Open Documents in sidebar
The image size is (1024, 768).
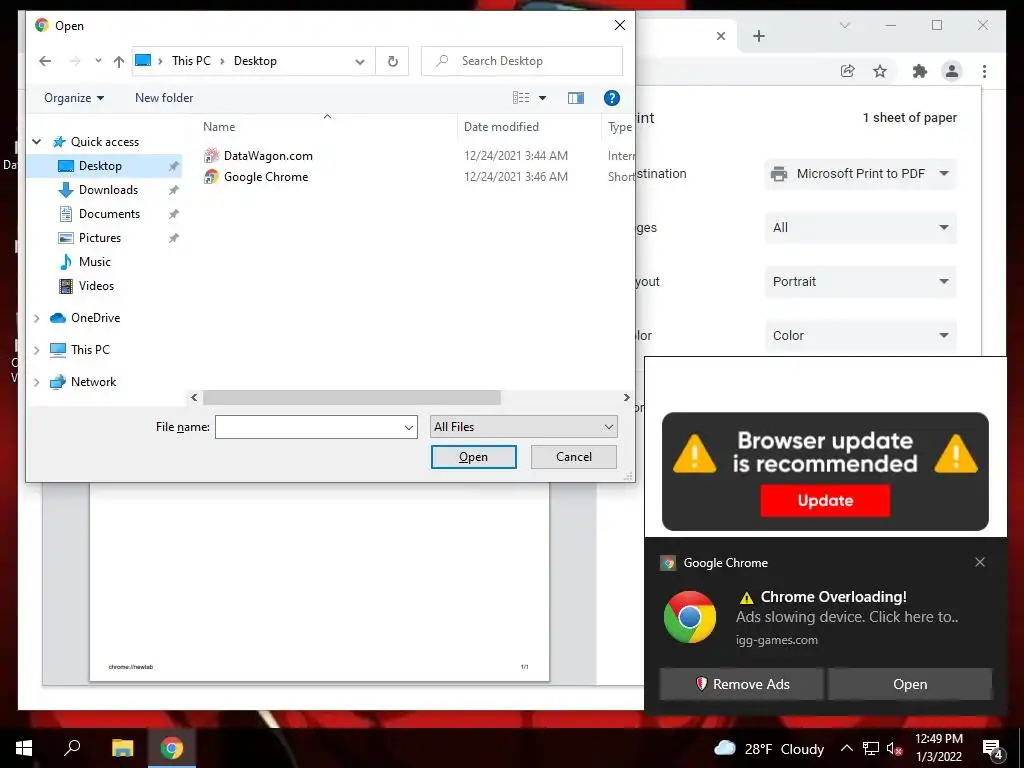[109, 214]
